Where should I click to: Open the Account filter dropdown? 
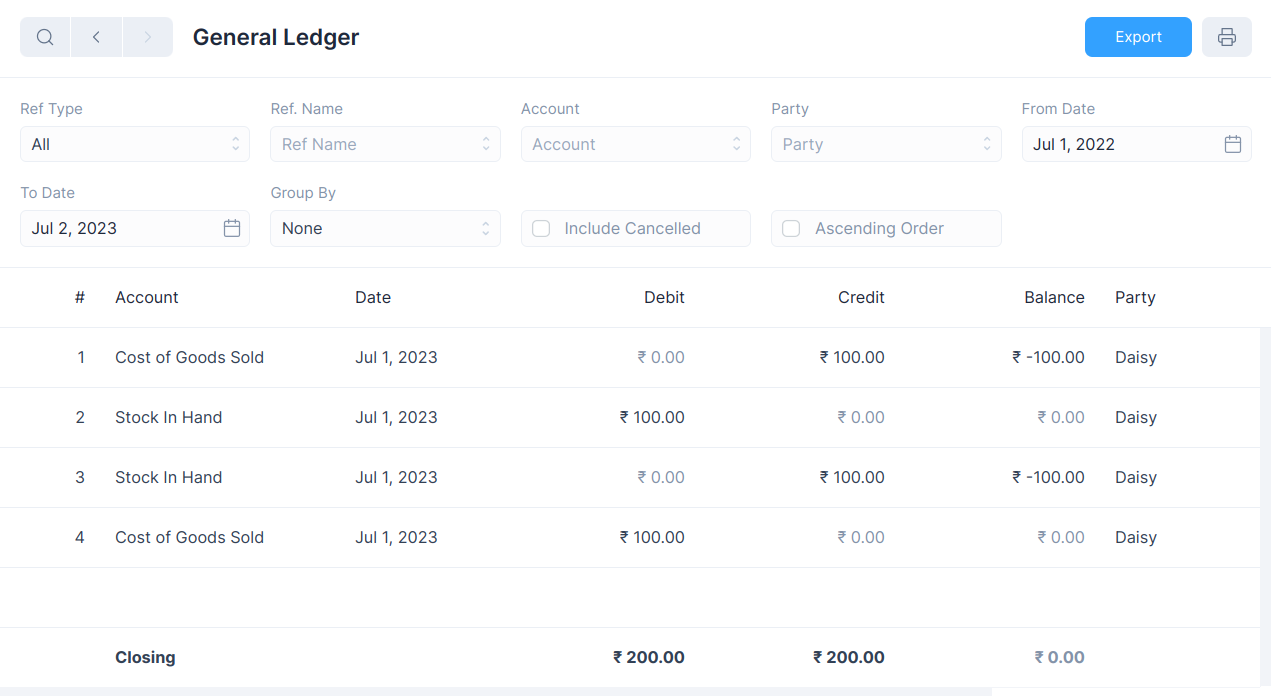click(635, 144)
